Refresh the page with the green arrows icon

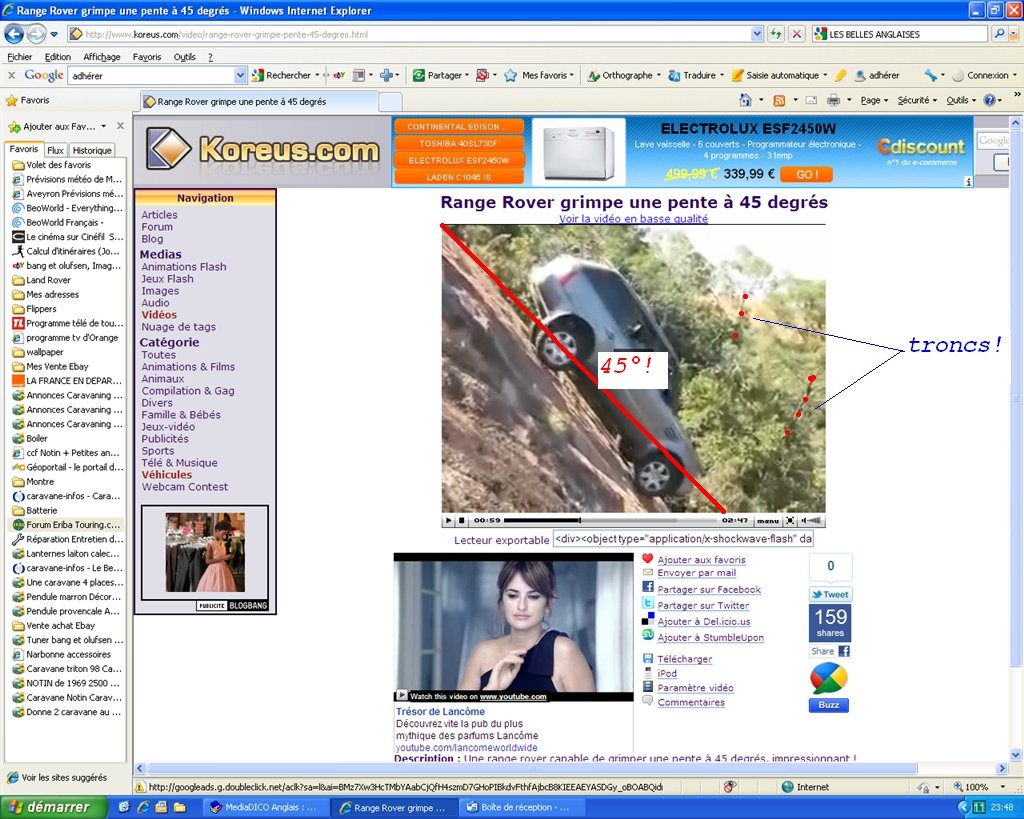776,34
